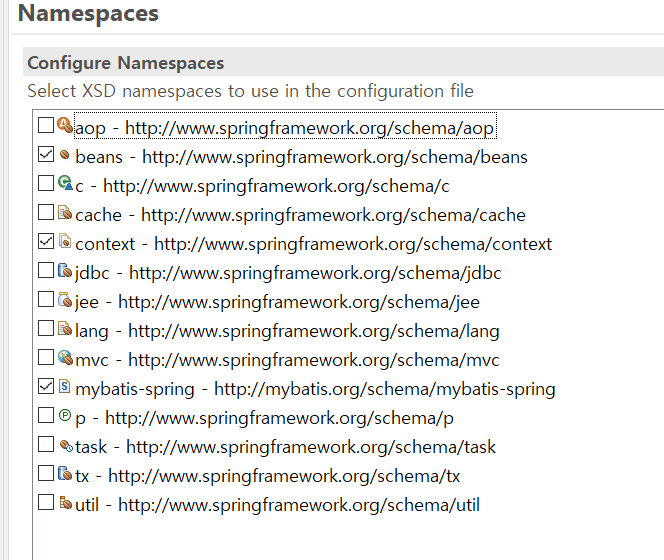The height and width of the screenshot is (560, 664).
Task: Click the aop namespace icon
Action: click(65, 125)
